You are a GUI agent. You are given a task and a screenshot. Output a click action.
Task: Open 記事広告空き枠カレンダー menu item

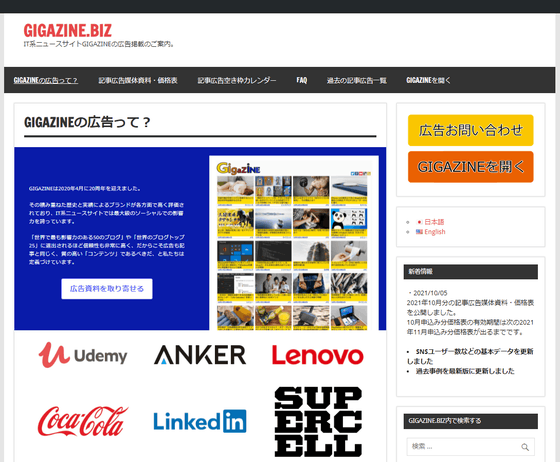[237, 80]
